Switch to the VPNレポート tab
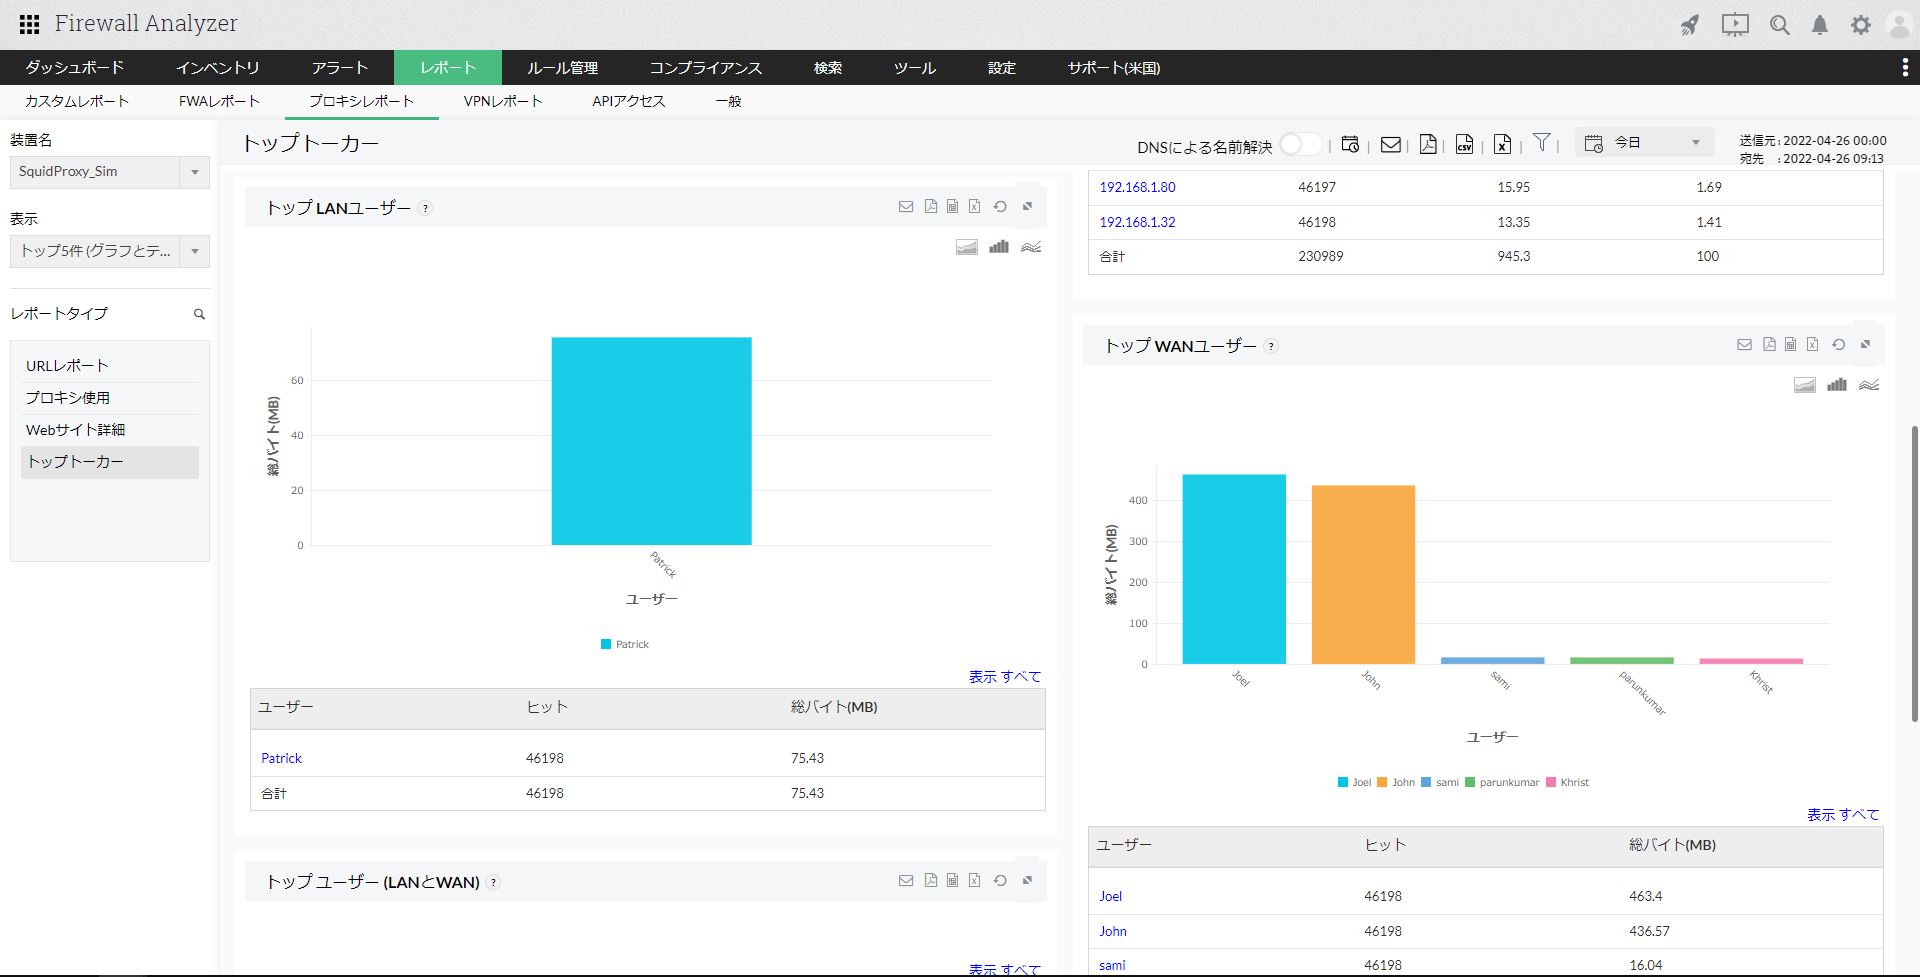 click(x=502, y=101)
